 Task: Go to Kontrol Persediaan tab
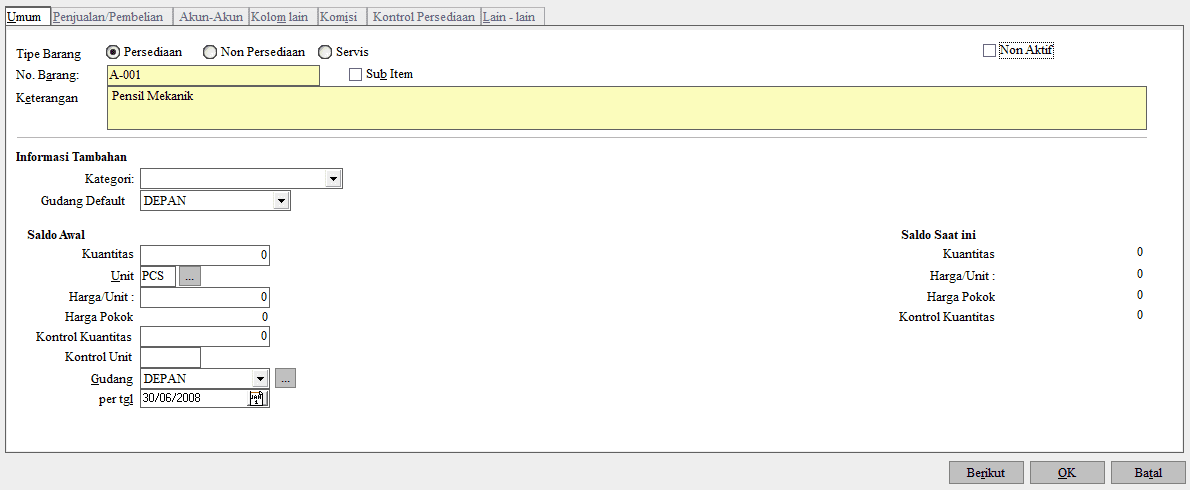[x=423, y=17]
